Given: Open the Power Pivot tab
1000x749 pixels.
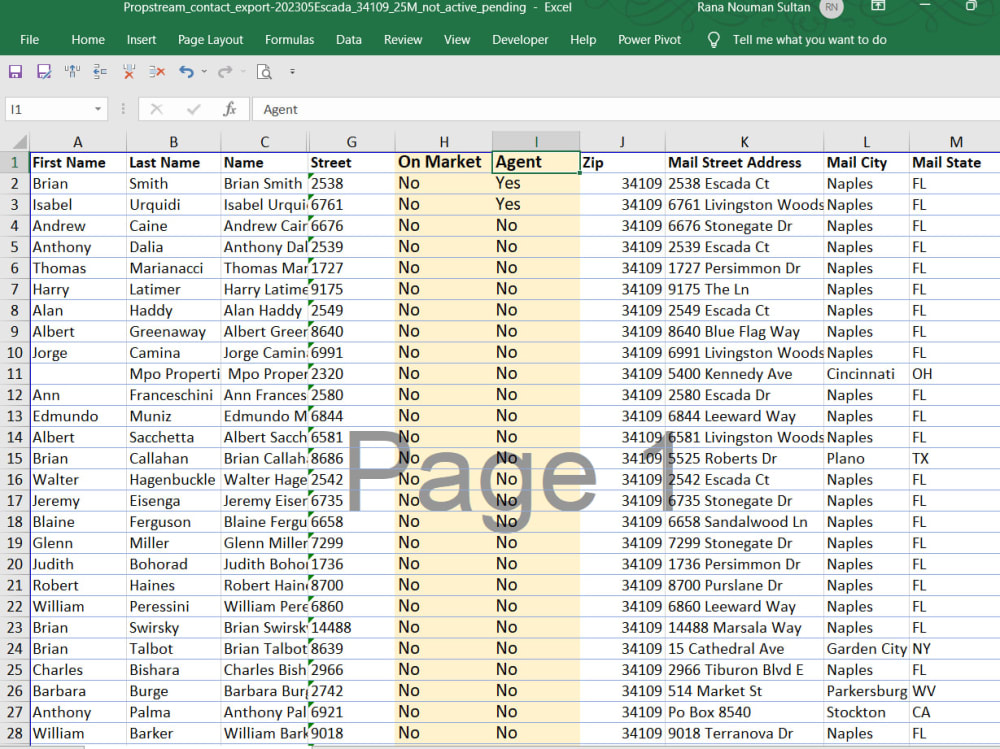Looking at the screenshot, I should 649,40.
